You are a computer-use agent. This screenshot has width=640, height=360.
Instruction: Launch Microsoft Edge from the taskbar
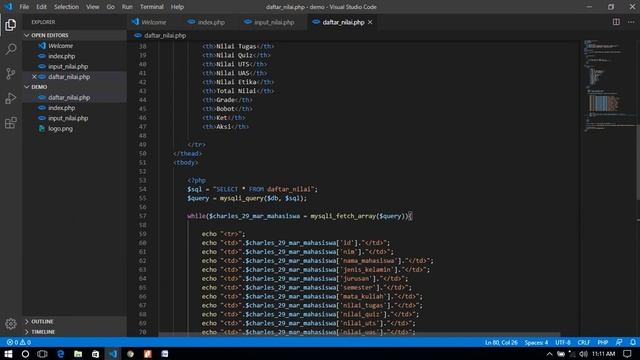(60, 354)
